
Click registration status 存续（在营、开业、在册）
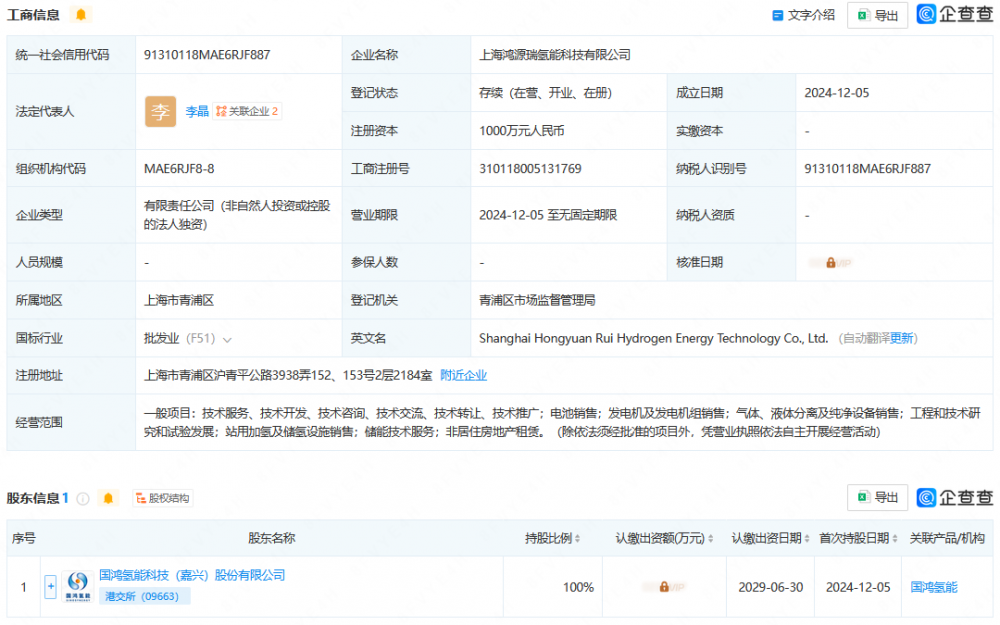click(545, 93)
